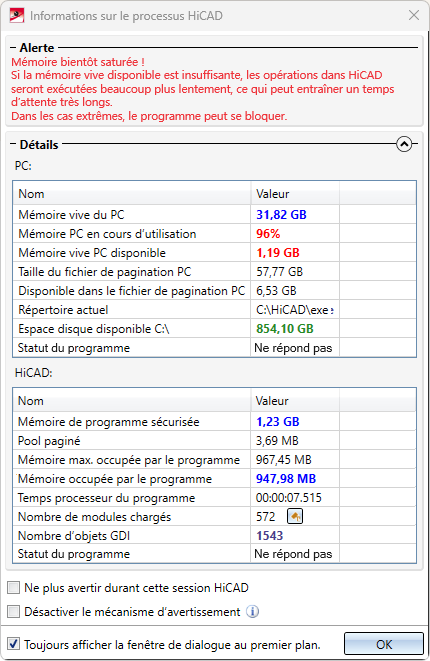Check 'Ne plus avertir durant cette session HiCAD'
Image resolution: width=430 pixels, height=661 pixels.
coord(13,588)
